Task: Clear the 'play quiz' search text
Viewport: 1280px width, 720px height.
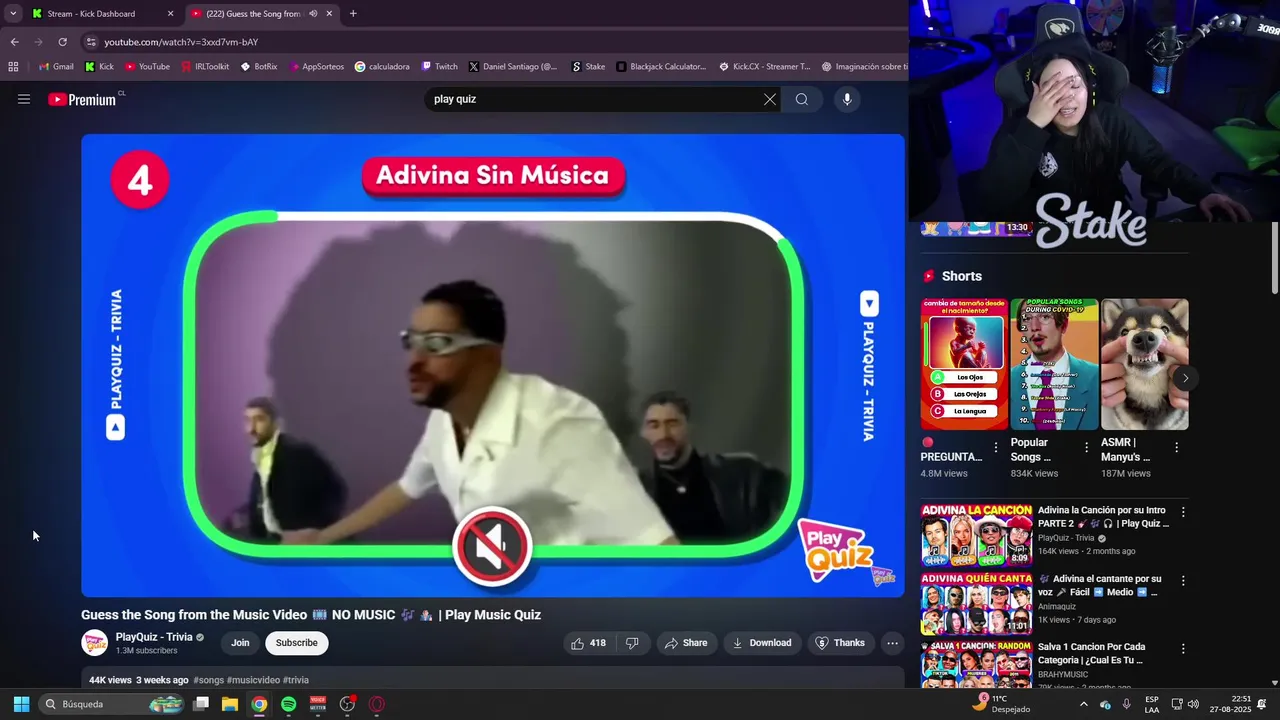Action: click(770, 99)
